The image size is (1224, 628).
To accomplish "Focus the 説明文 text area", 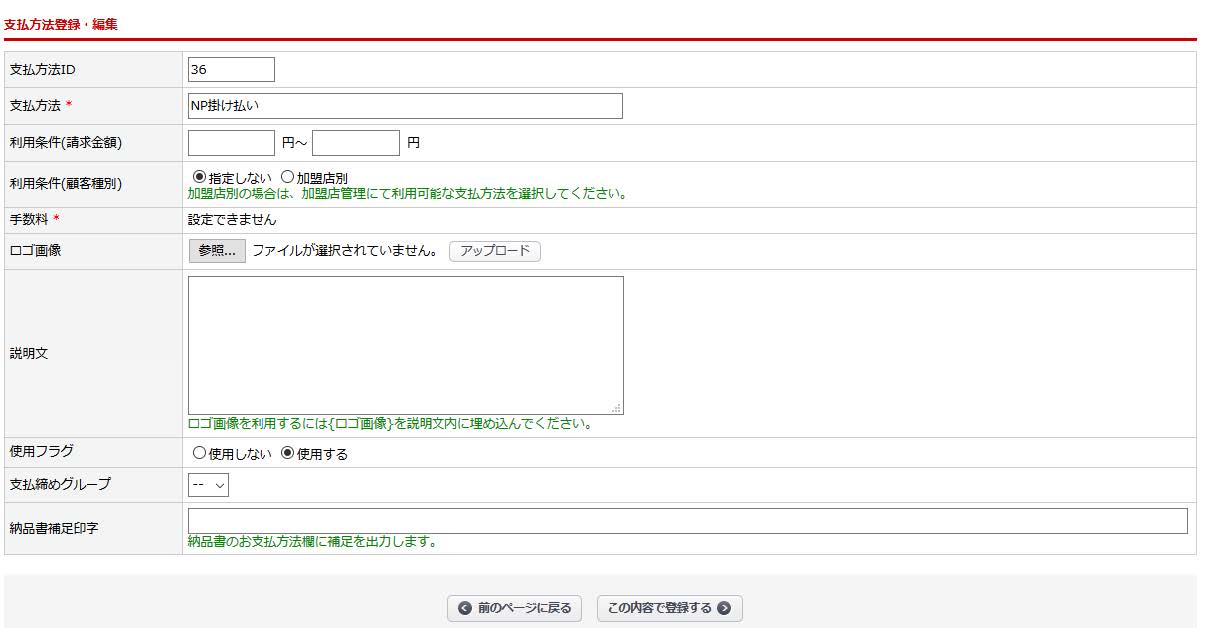I will coord(405,345).
